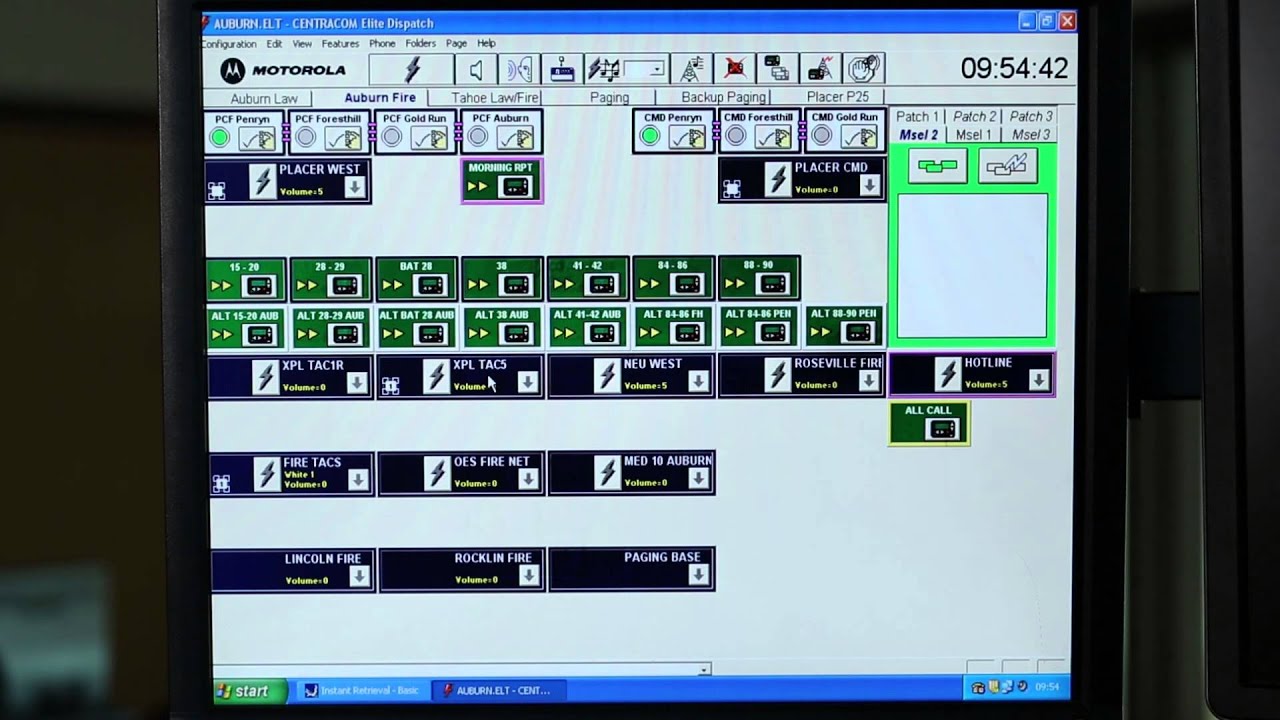
Task: Click the radio paging keypad toolbar icon
Action: tap(562, 69)
